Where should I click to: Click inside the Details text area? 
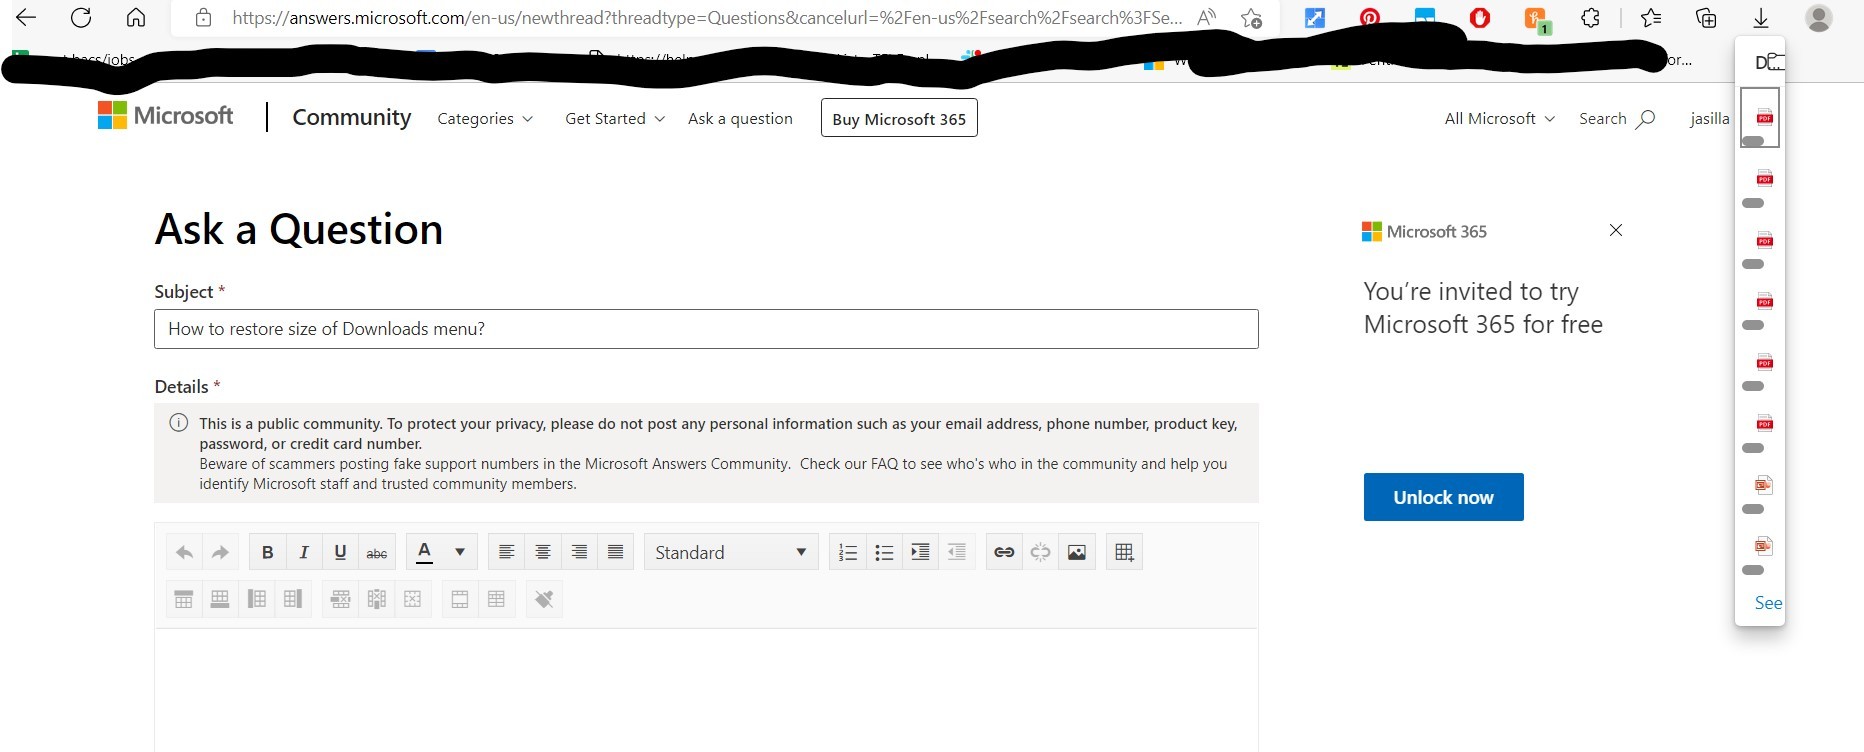[706, 690]
